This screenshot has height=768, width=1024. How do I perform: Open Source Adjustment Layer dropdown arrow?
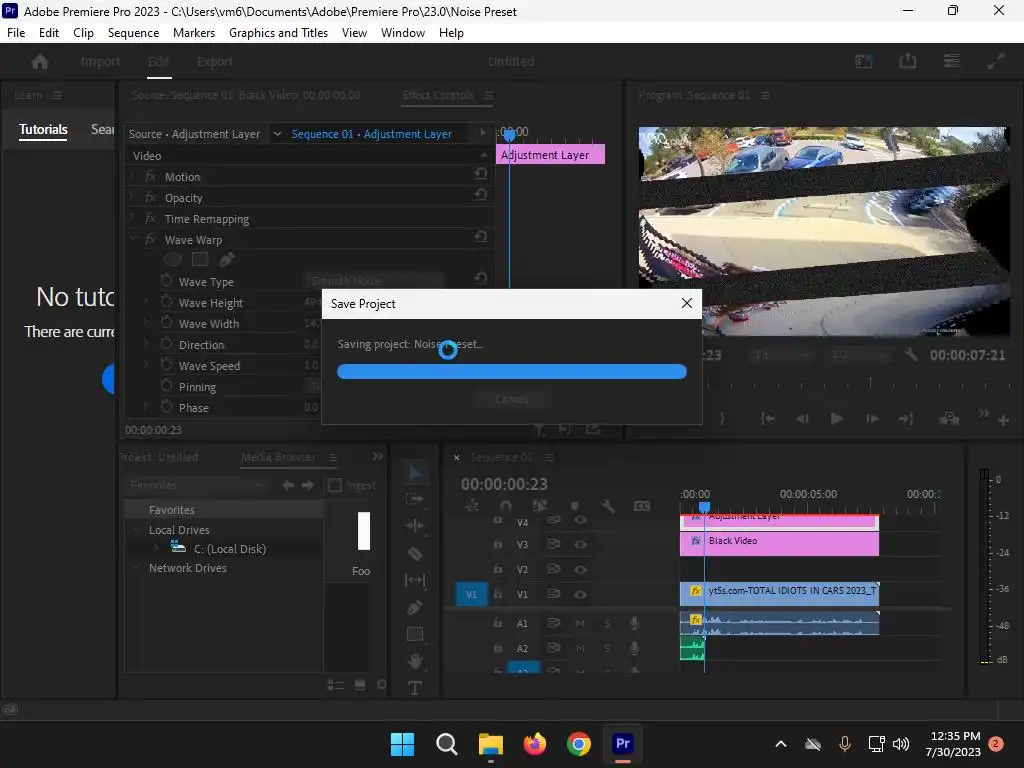tap(277, 134)
